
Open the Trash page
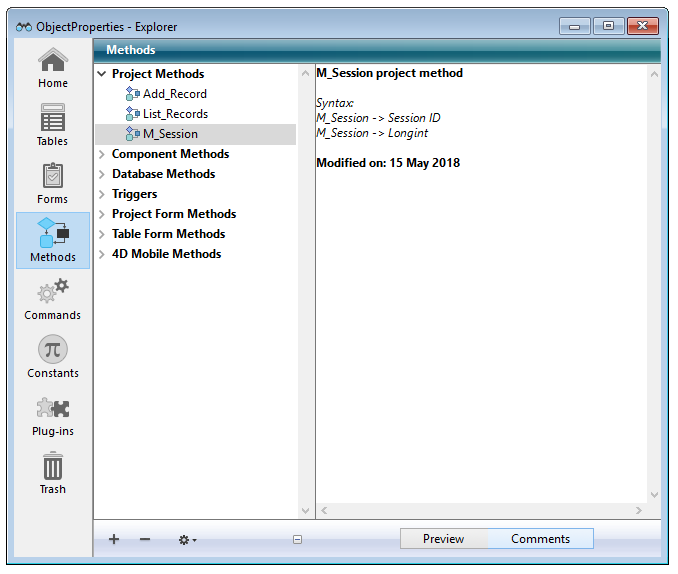(x=53, y=473)
